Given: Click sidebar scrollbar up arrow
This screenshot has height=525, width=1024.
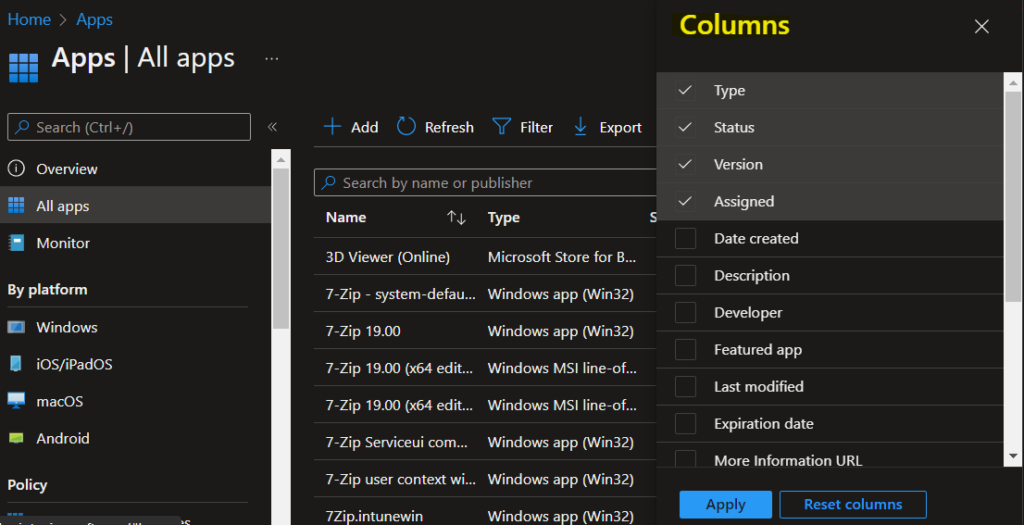Looking at the screenshot, I should click(x=281, y=159).
